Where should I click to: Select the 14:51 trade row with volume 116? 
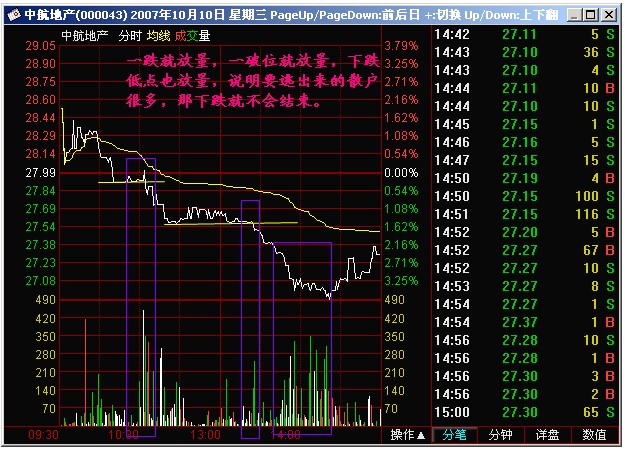point(527,214)
